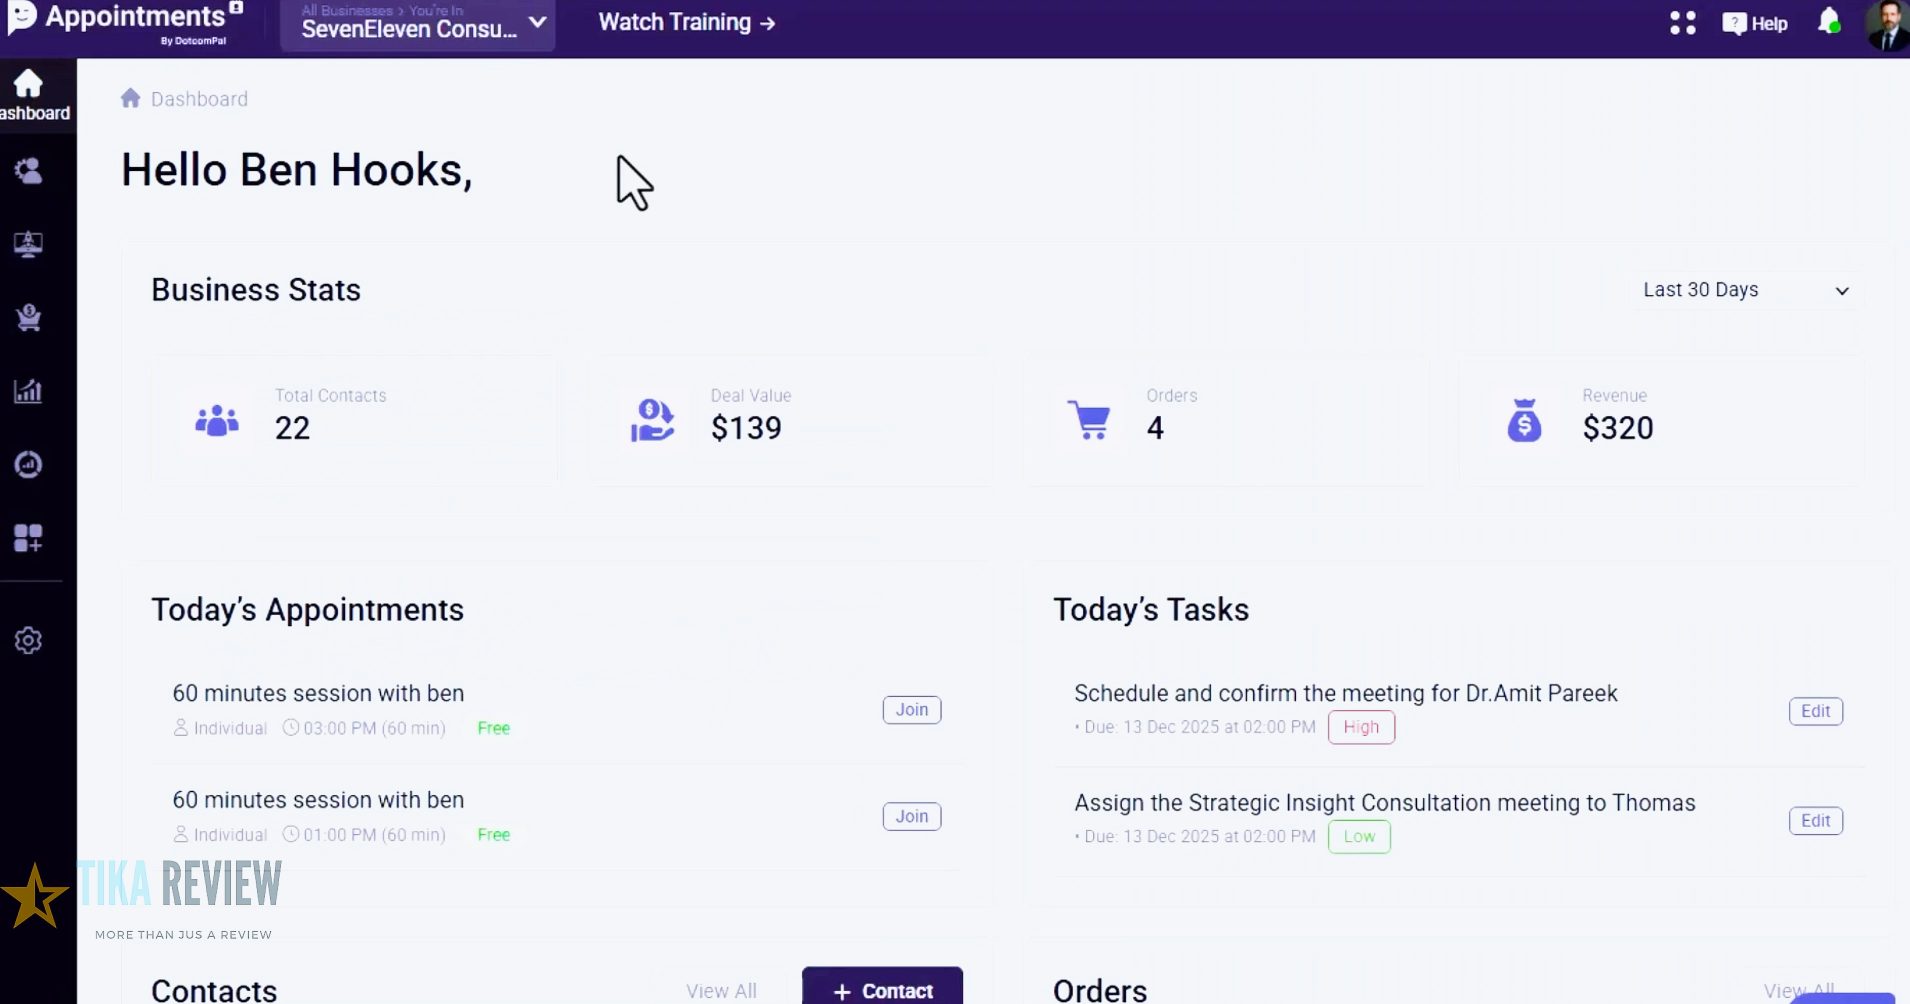The height and width of the screenshot is (1004, 1910).
Task: Click the Watch Training link
Action: point(686,22)
